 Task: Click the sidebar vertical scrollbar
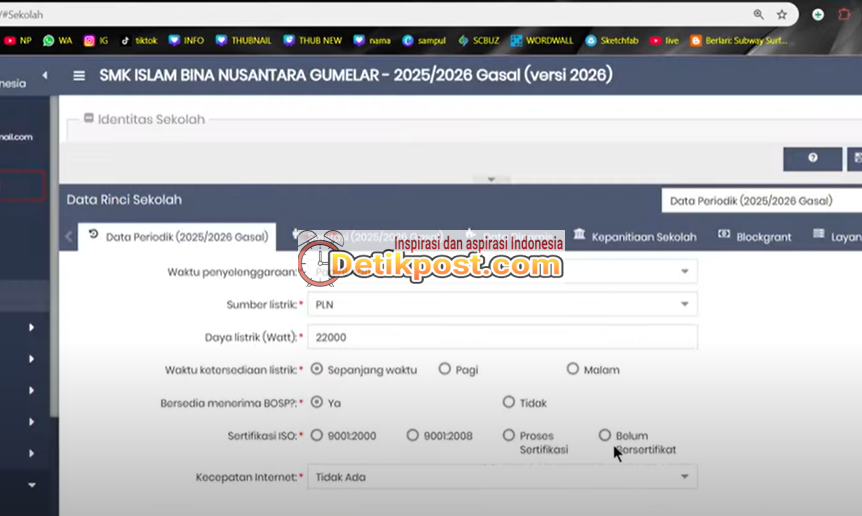[x=54, y=256]
